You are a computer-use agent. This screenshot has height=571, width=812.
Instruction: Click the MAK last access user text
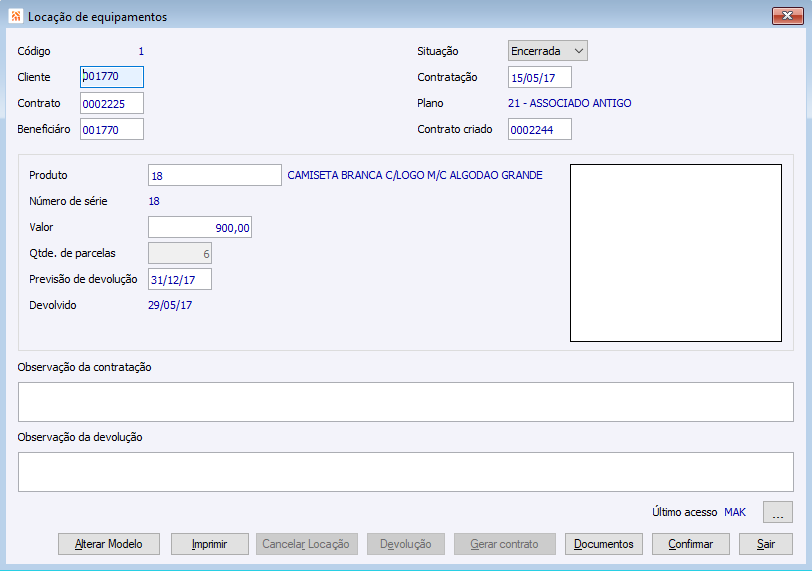click(735, 512)
